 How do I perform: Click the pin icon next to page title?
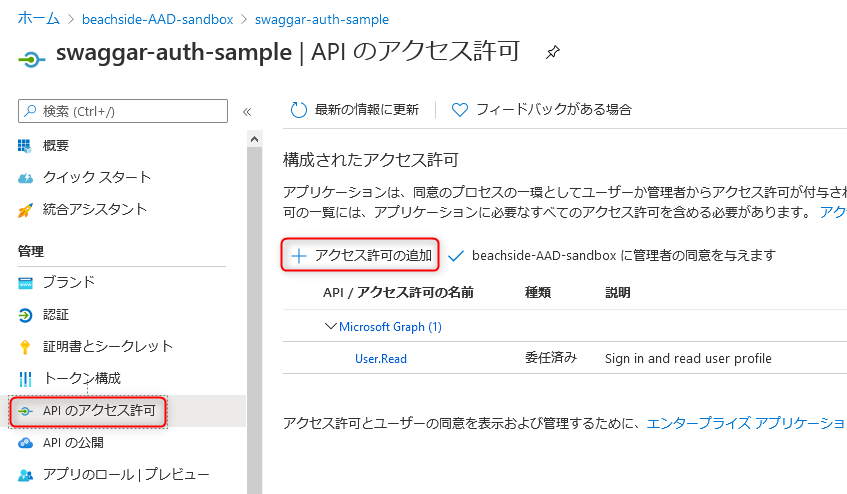[x=552, y=52]
